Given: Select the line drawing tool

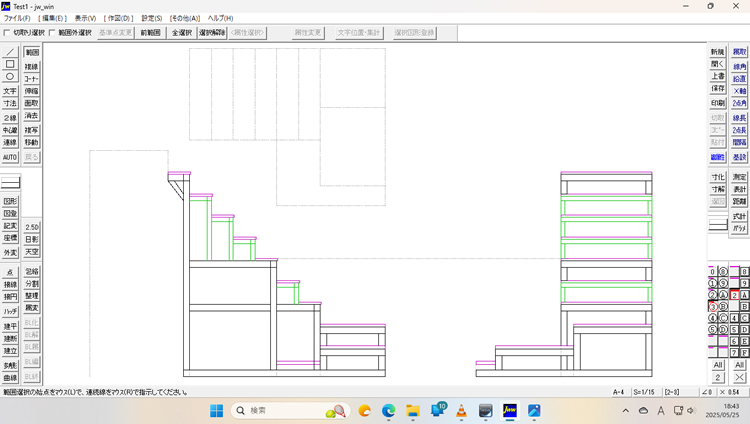Looking at the screenshot, I should pyautogui.click(x=10, y=51).
